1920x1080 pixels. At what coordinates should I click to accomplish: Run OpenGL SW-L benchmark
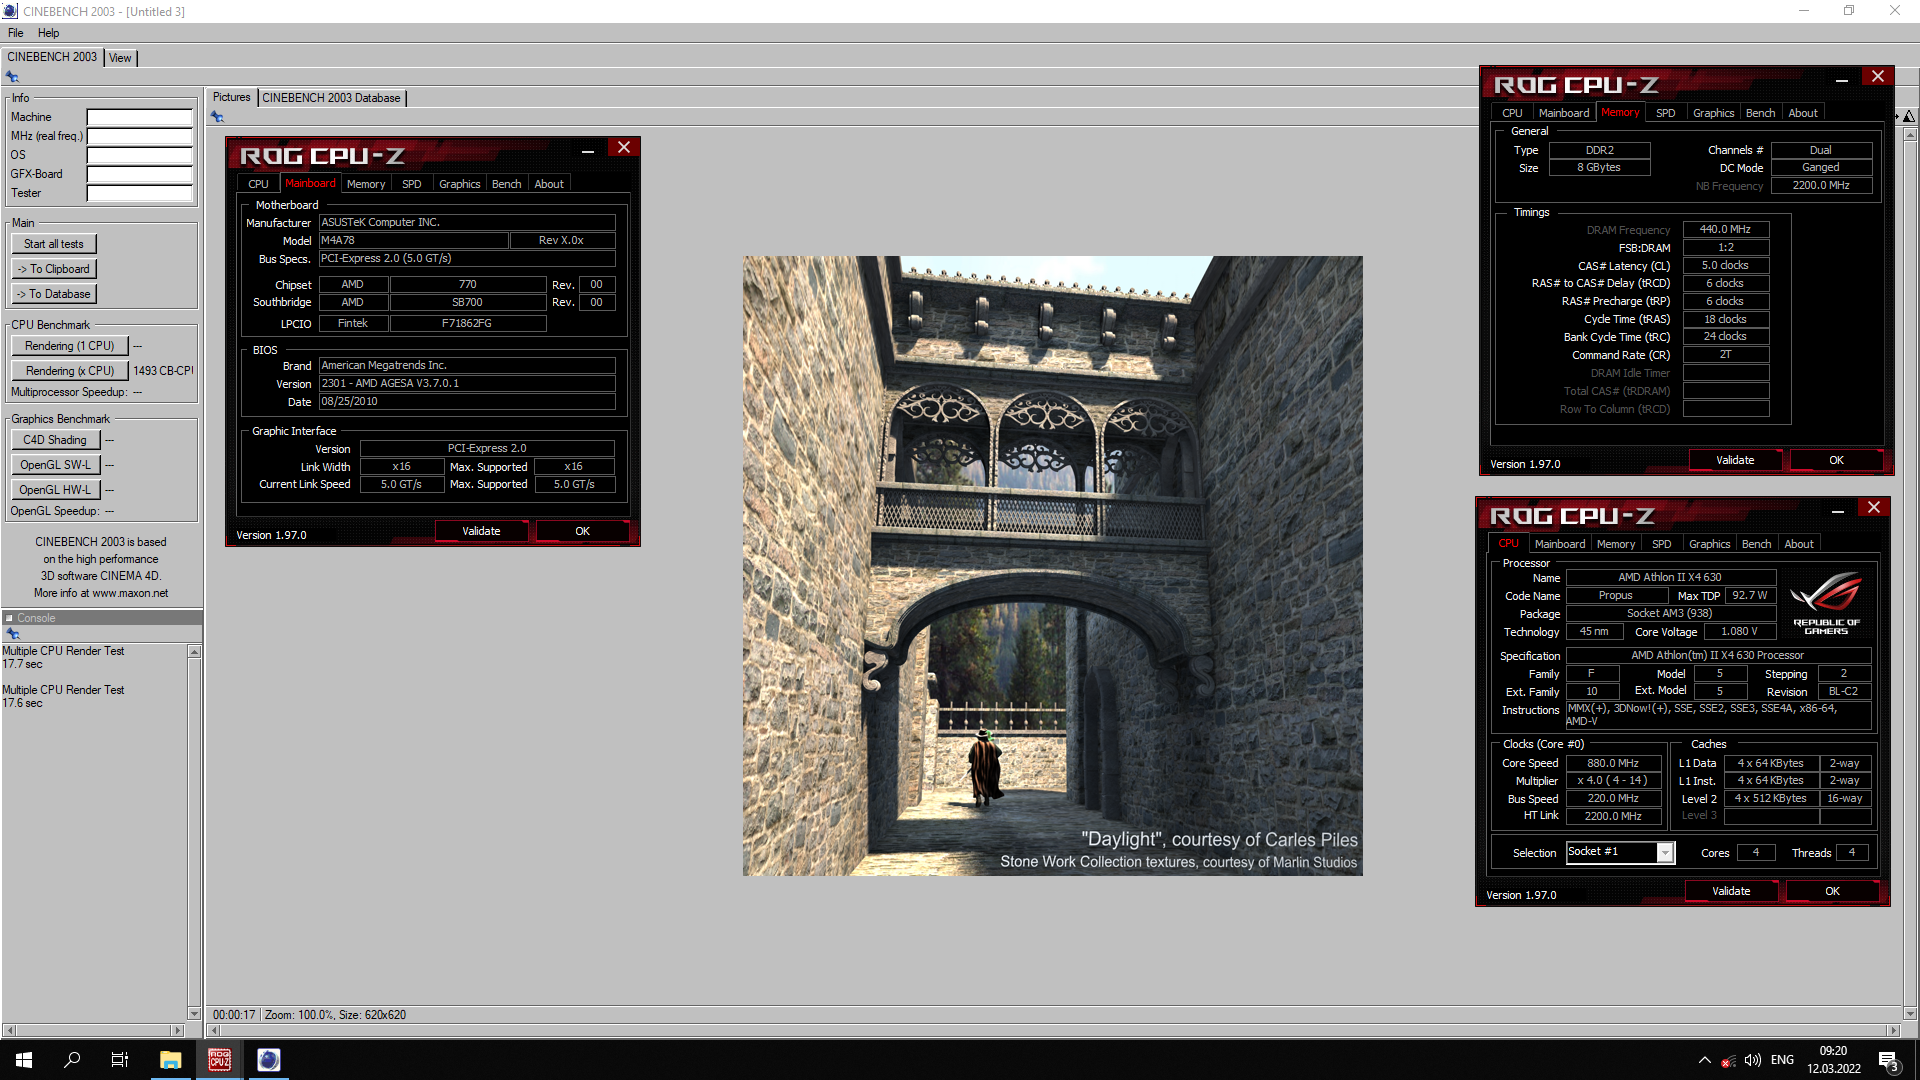click(56, 465)
